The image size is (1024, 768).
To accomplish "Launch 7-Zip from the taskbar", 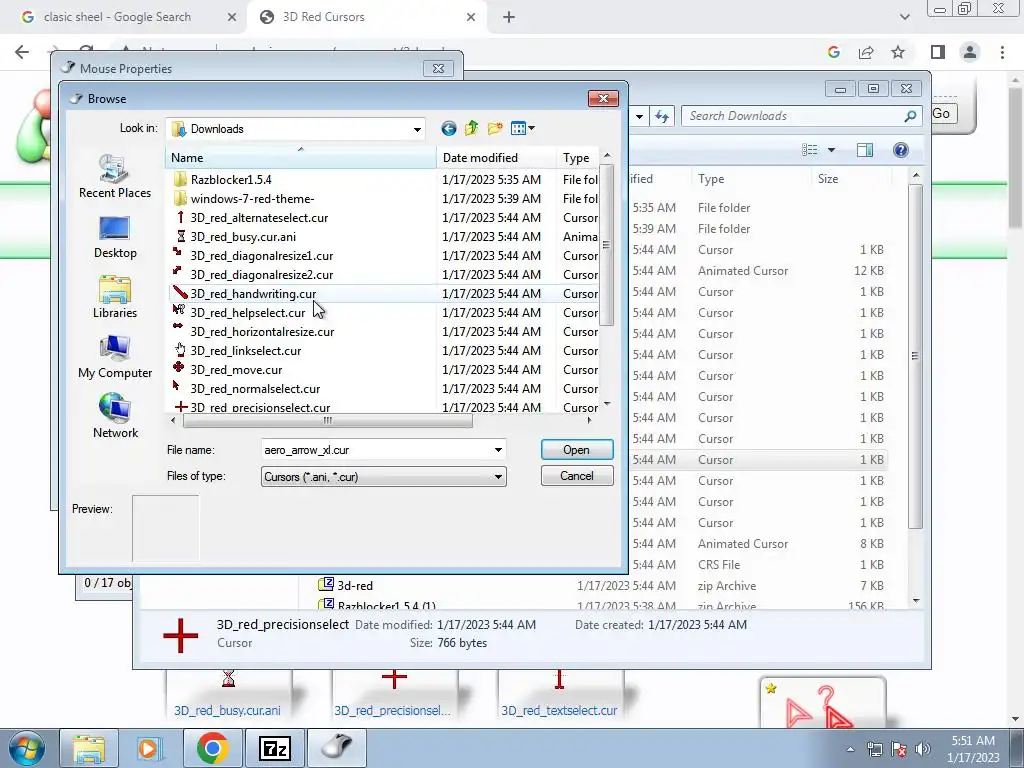I will 274,748.
